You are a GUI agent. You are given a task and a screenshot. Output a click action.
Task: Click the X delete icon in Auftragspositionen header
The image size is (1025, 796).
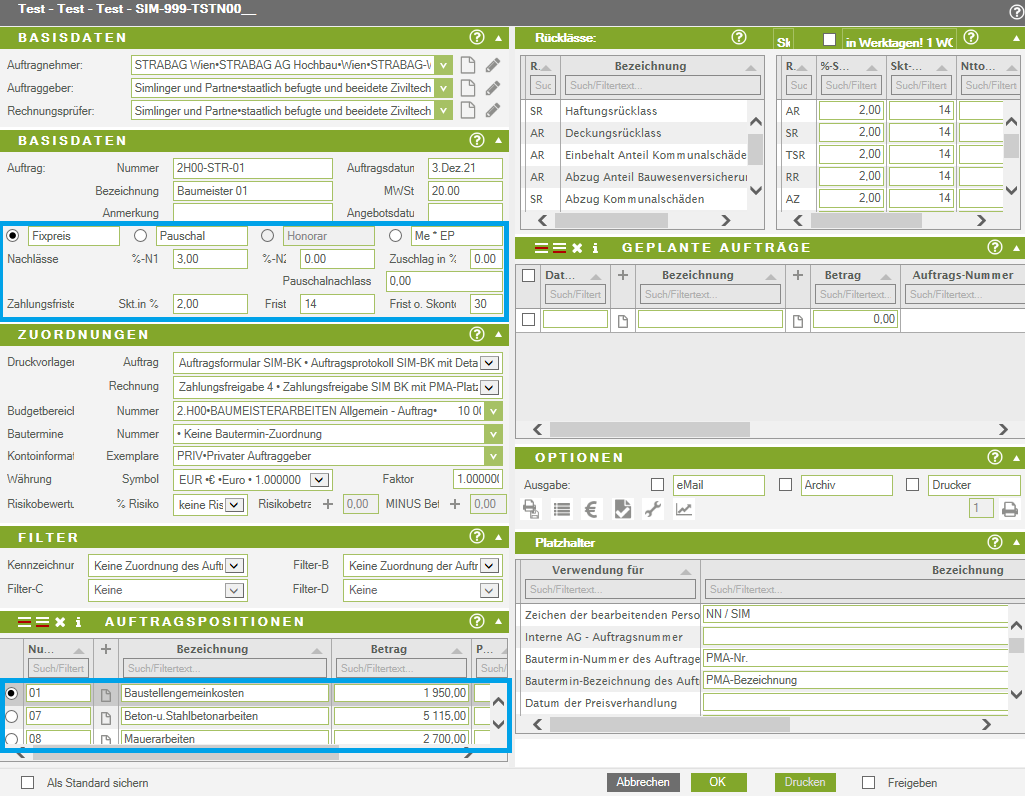coord(60,622)
